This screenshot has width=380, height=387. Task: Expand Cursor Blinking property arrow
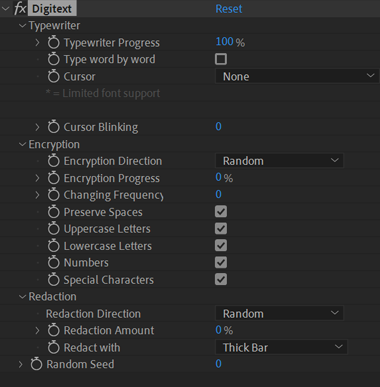(37, 127)
